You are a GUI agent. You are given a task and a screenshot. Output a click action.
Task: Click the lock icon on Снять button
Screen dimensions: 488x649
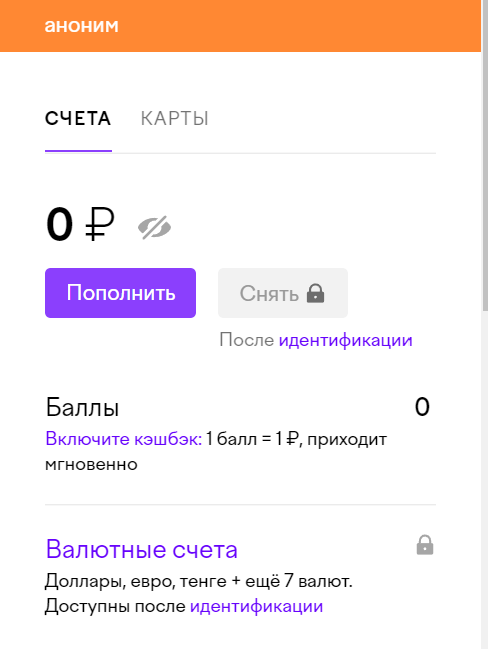coord(315,293)
